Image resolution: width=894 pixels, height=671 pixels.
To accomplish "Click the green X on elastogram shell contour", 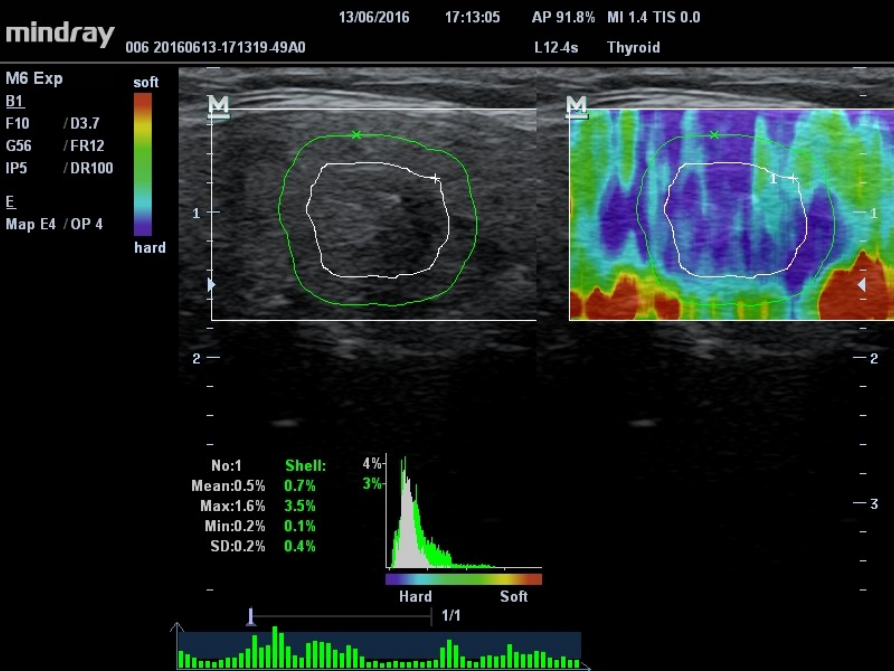I will coord(713,134).
